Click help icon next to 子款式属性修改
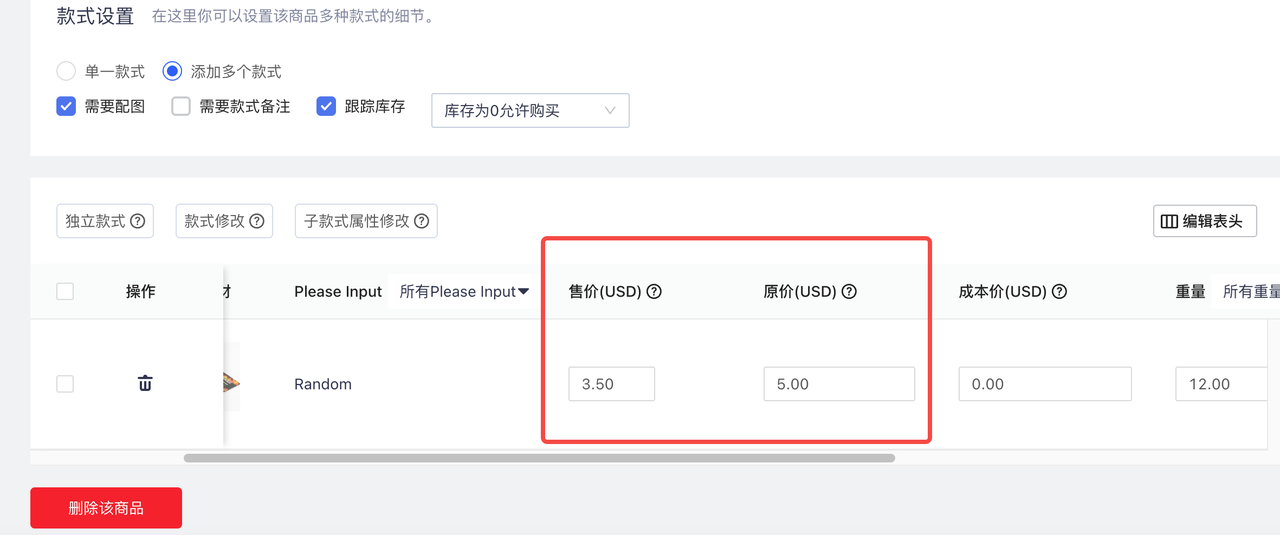 click(x=422, y=221)
